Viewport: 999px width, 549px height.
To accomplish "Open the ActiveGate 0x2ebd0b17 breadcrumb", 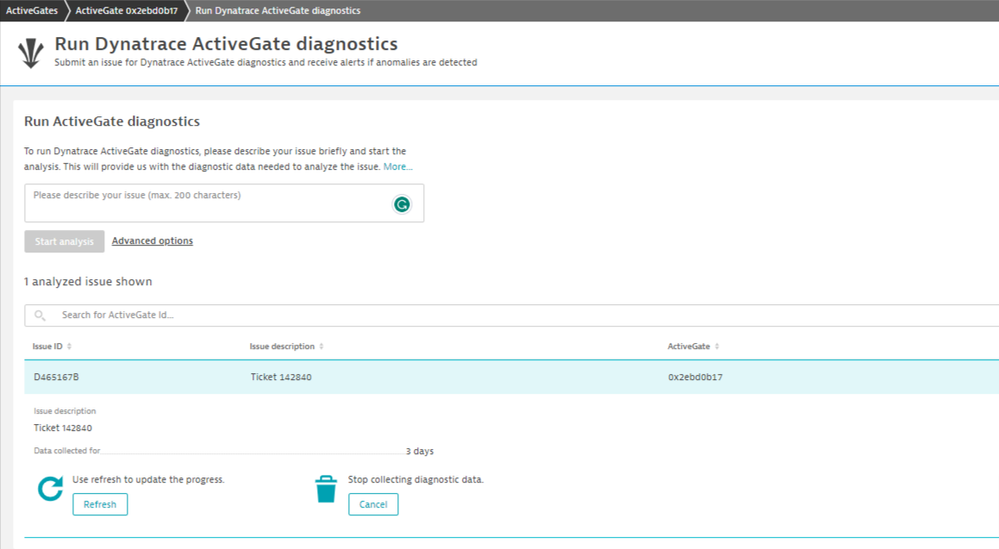I will [126, 10].
